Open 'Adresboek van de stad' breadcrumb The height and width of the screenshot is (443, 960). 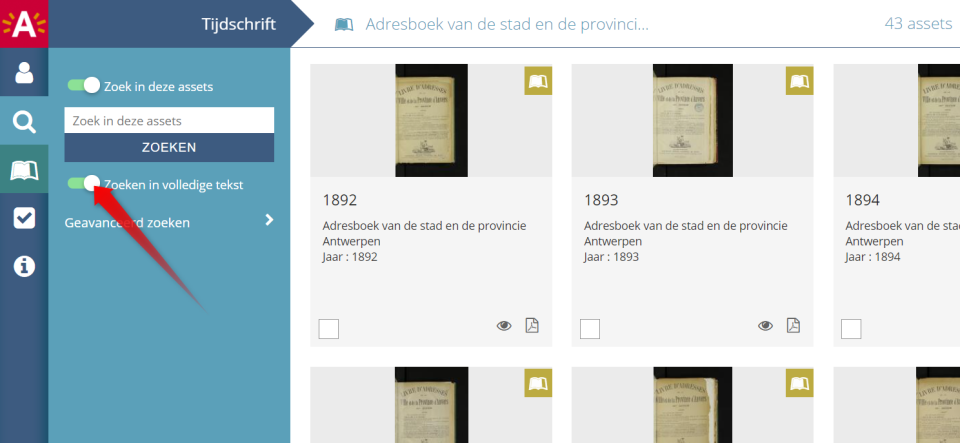click(x=506, y=24)
